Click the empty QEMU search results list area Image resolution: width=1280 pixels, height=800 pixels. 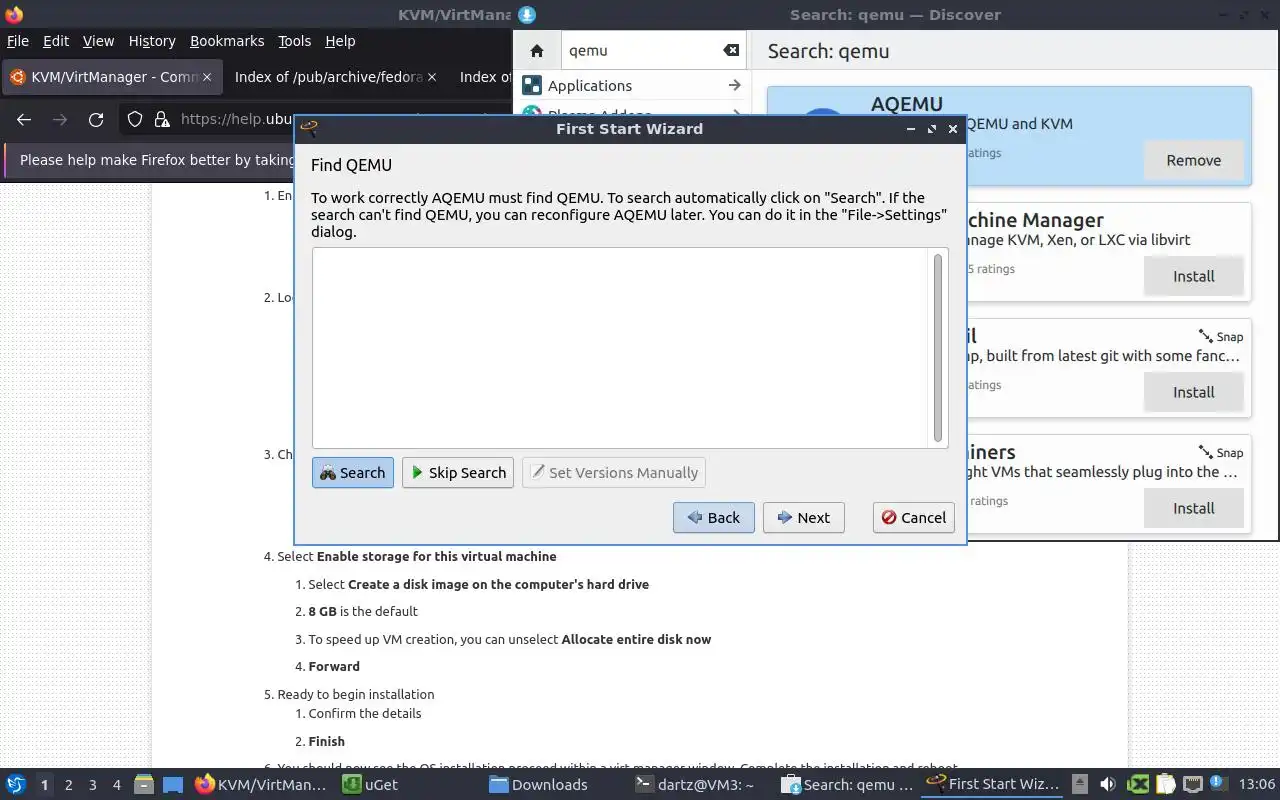[621, 347]
